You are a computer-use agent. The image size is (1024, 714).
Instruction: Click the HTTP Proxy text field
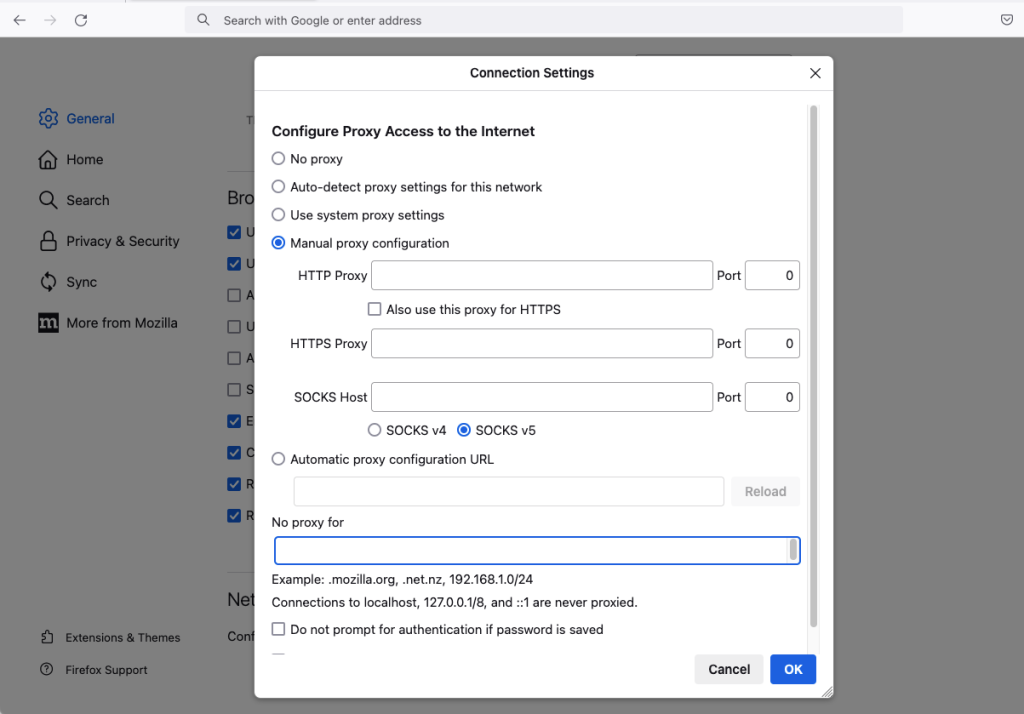click(541, 275)
